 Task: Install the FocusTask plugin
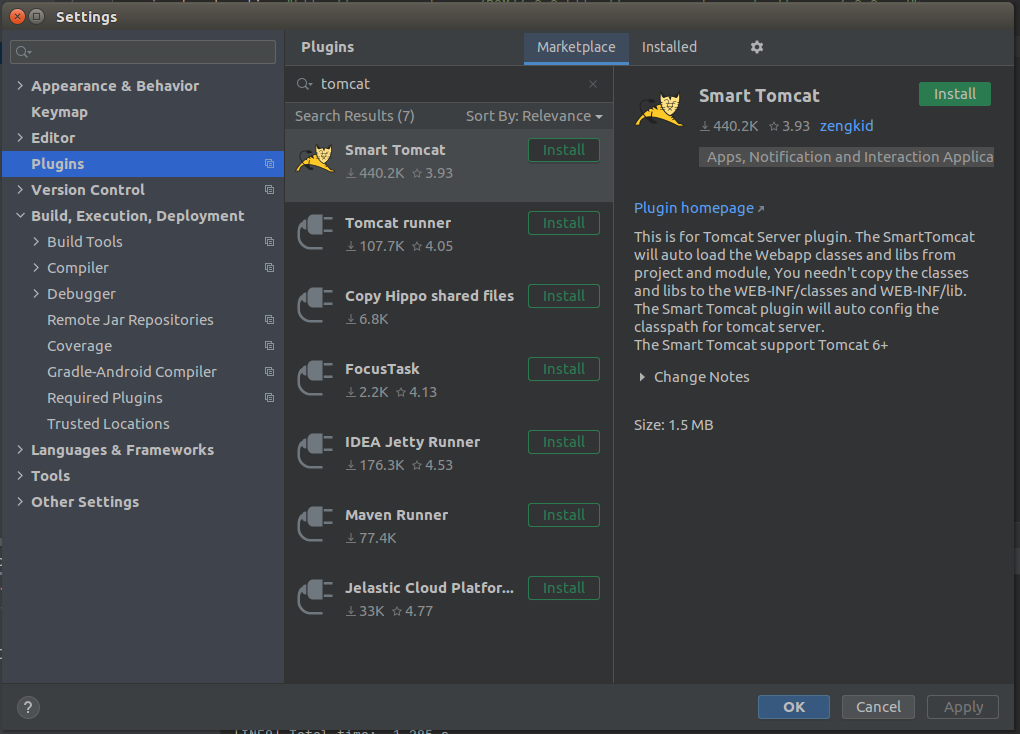click(x=563, y=369)
